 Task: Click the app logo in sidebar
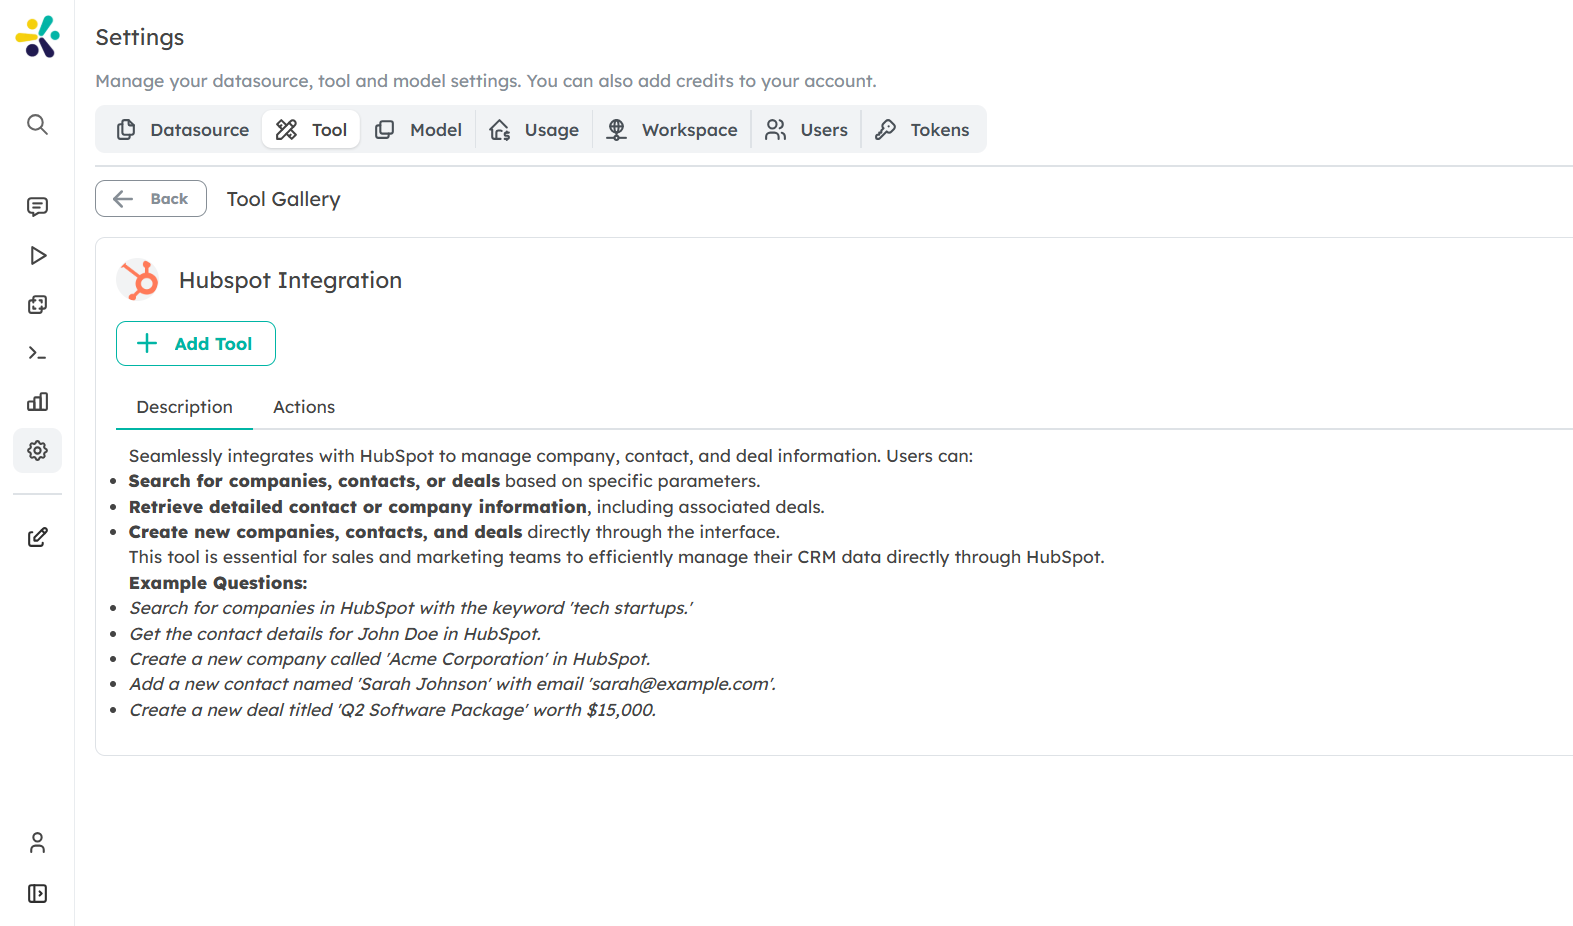pos(37,37)
